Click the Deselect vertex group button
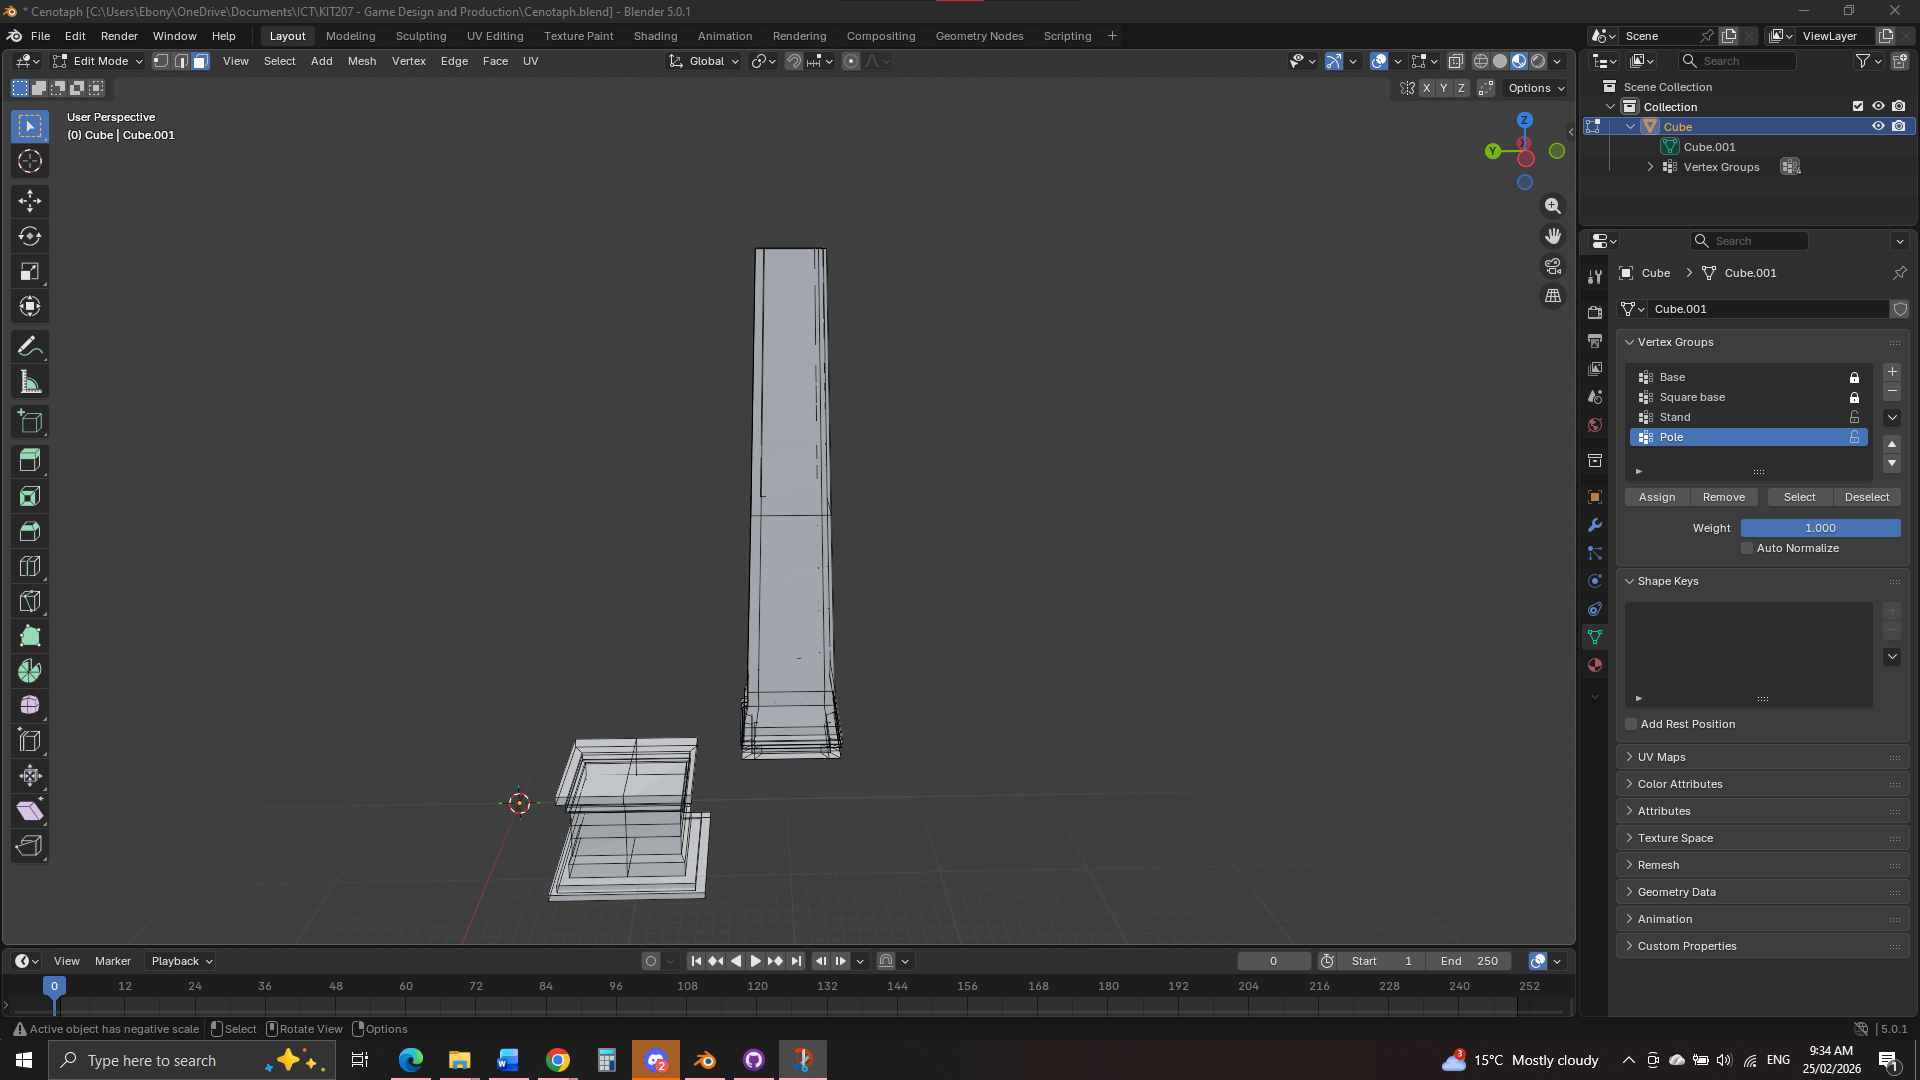 [x=1866, y=497]
